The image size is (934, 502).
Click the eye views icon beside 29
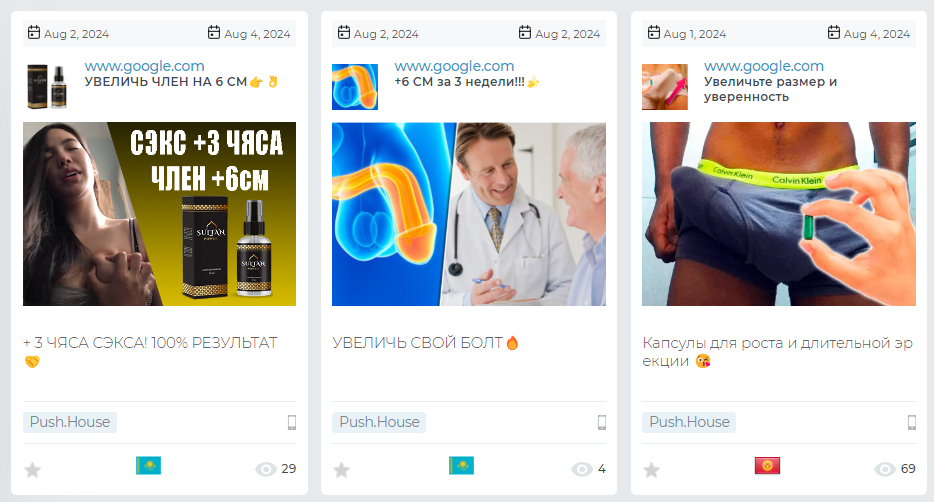(266, 469)
